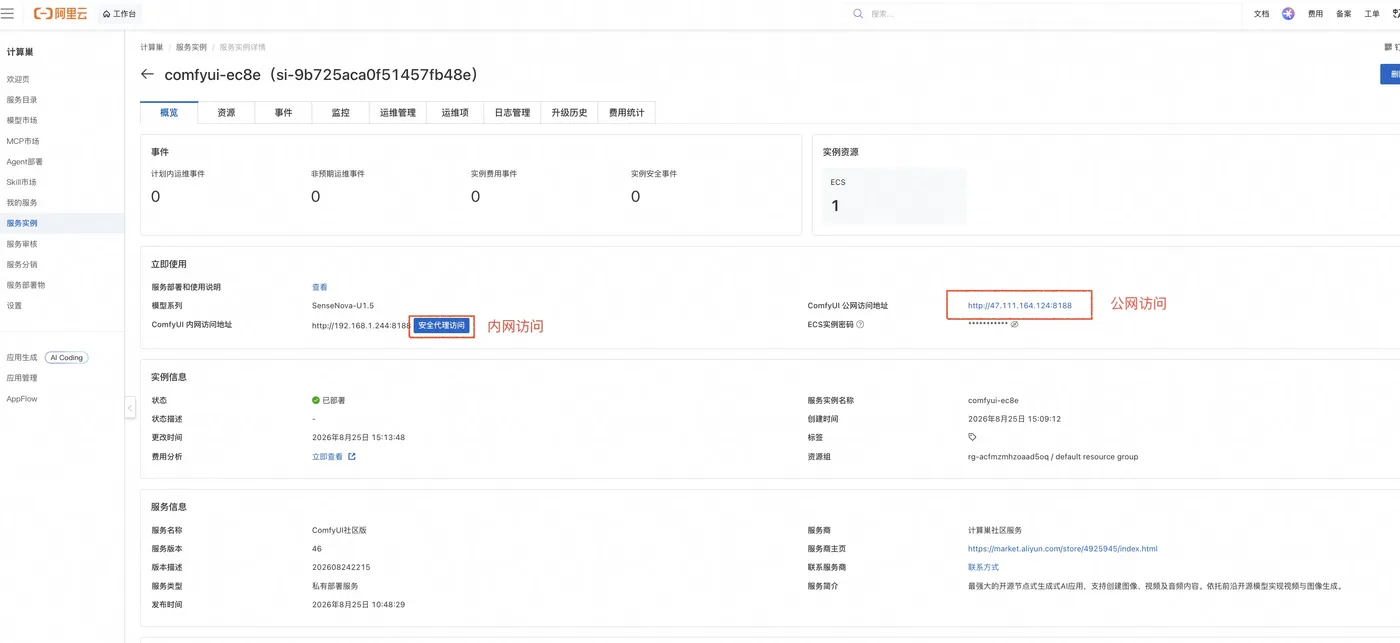Select 欢迎页 in the sidebar

[18, 79]
